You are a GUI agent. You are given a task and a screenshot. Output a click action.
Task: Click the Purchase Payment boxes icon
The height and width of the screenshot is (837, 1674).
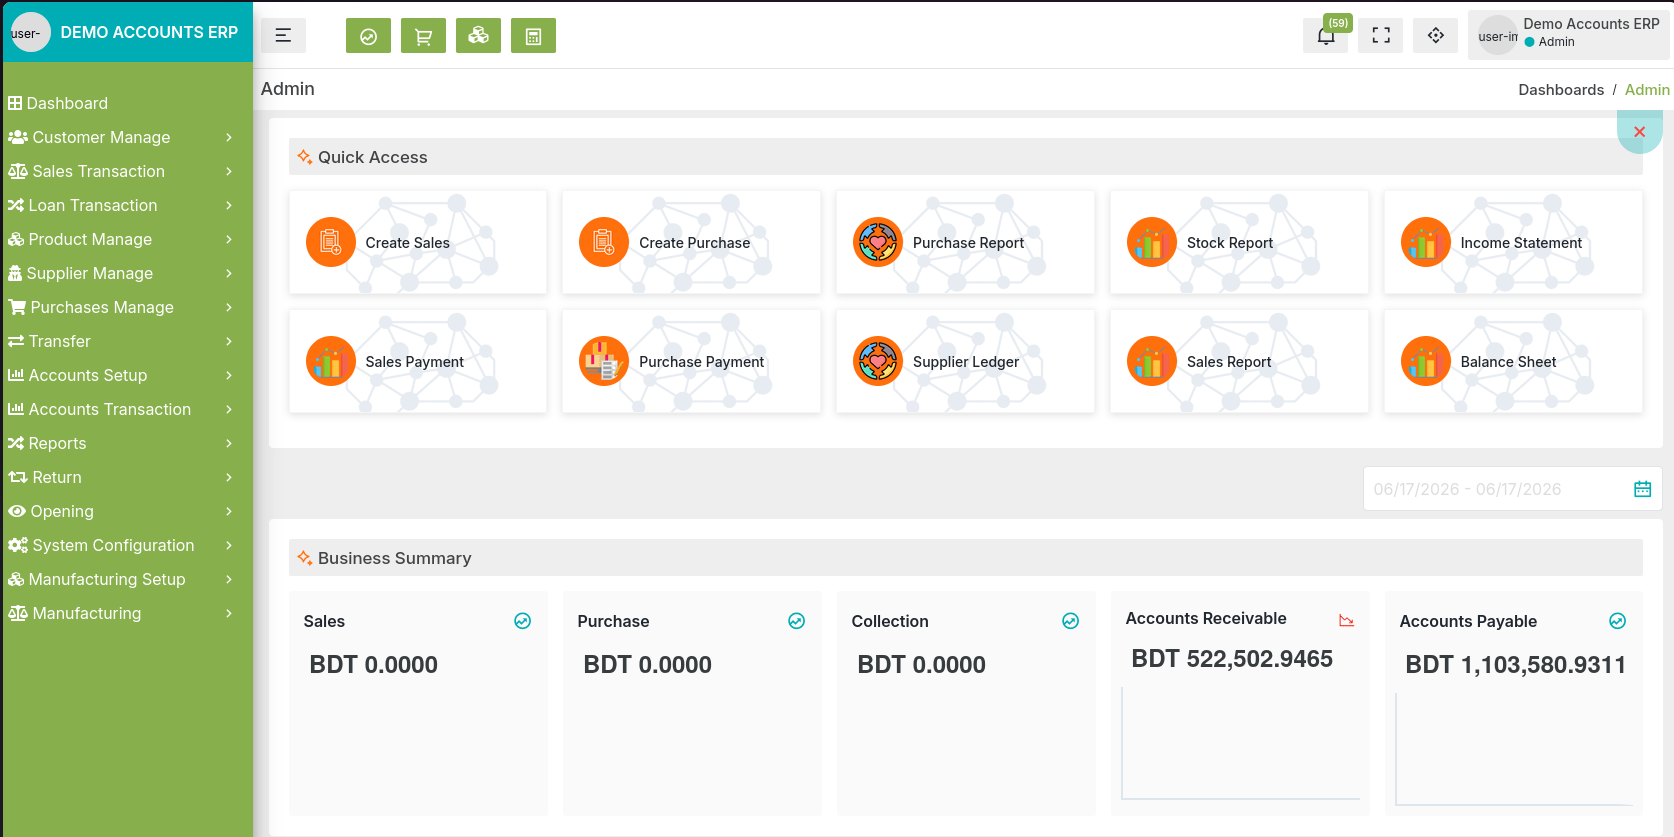click(604, 361)
